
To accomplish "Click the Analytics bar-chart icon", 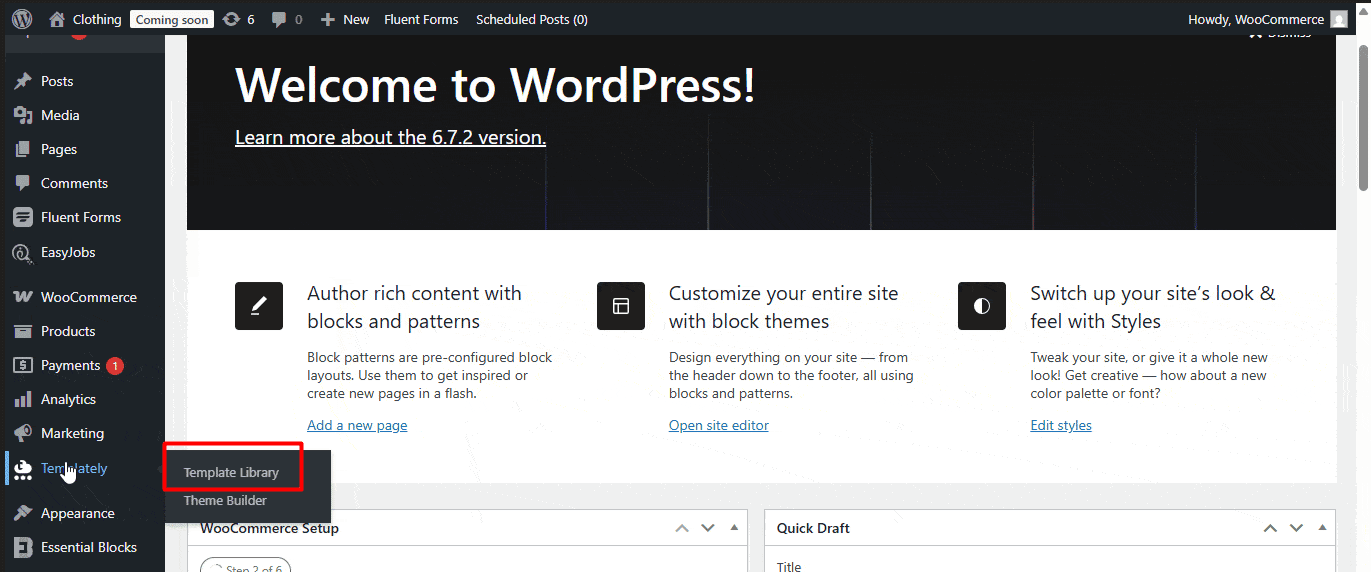I will (23, 399).
